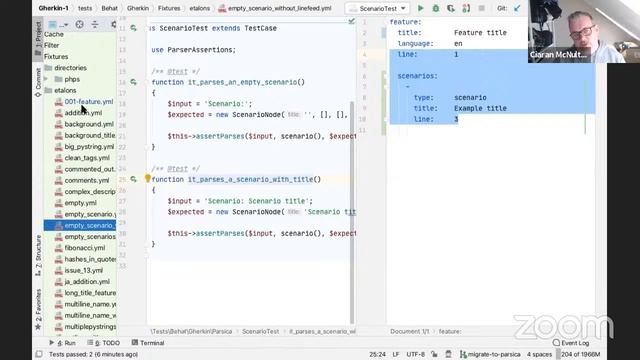Open the Structure tool window tab

tap(38, 256)
